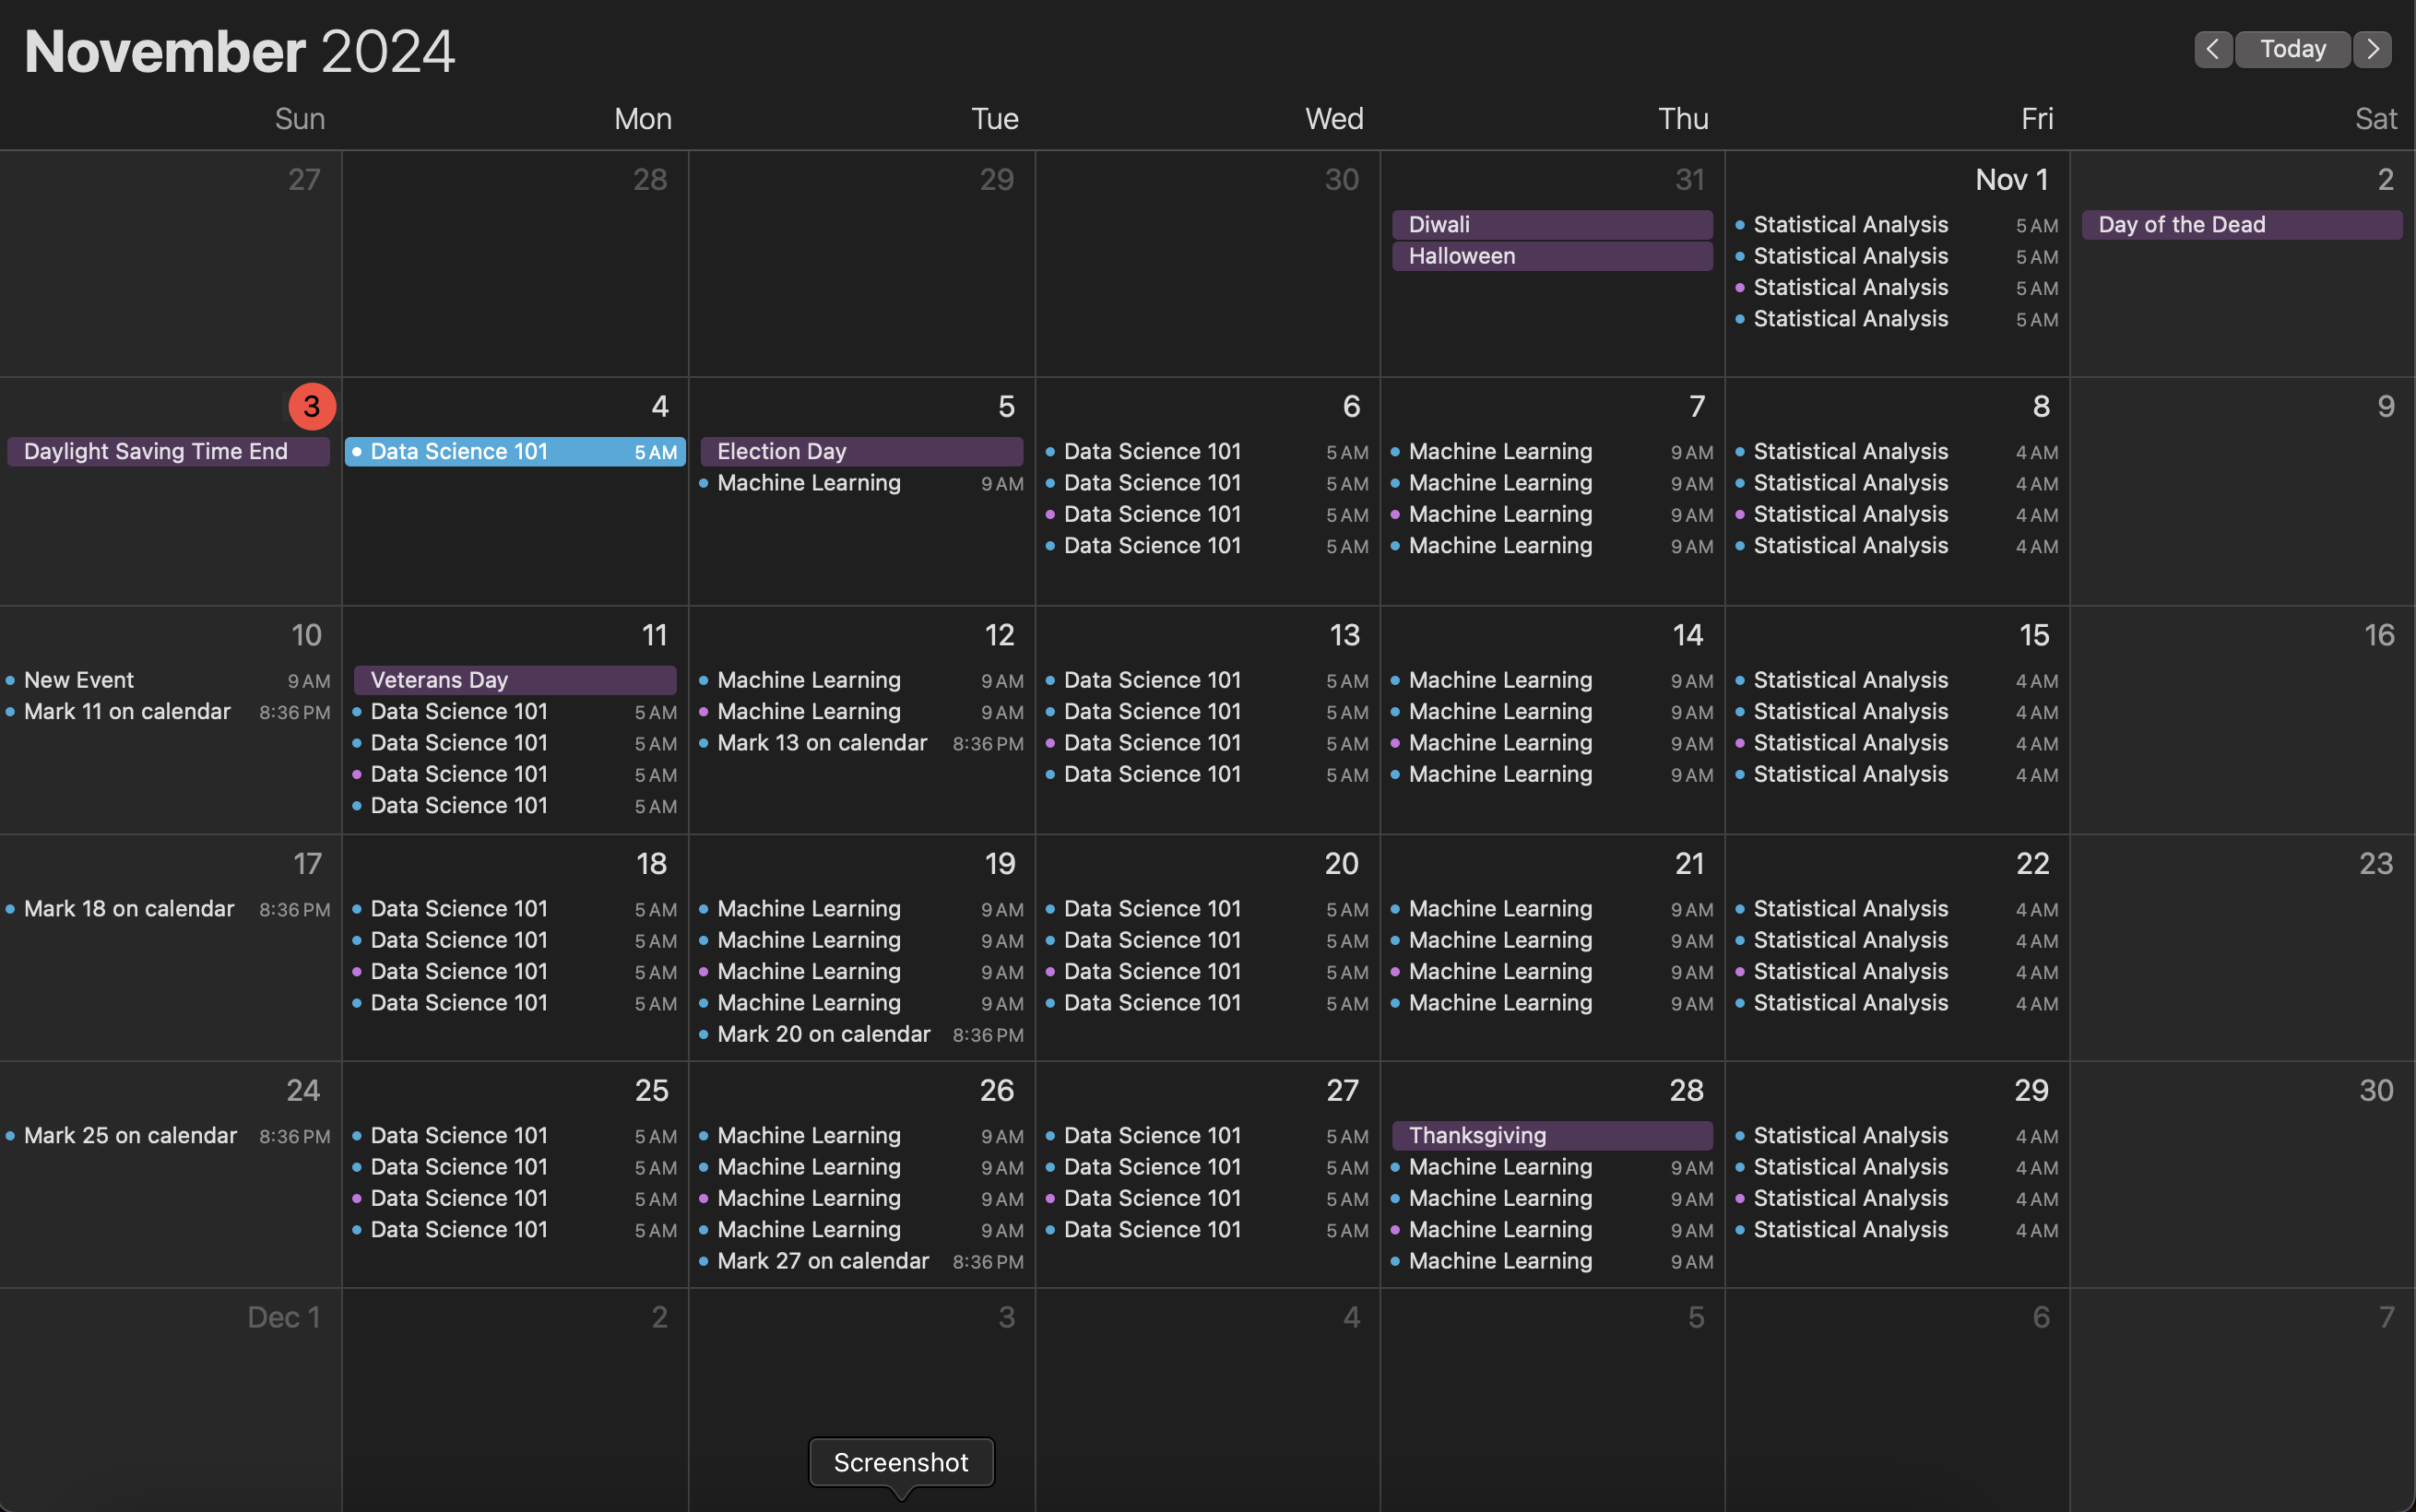Open the Diwali holiday event

[x=1551, y=225]
